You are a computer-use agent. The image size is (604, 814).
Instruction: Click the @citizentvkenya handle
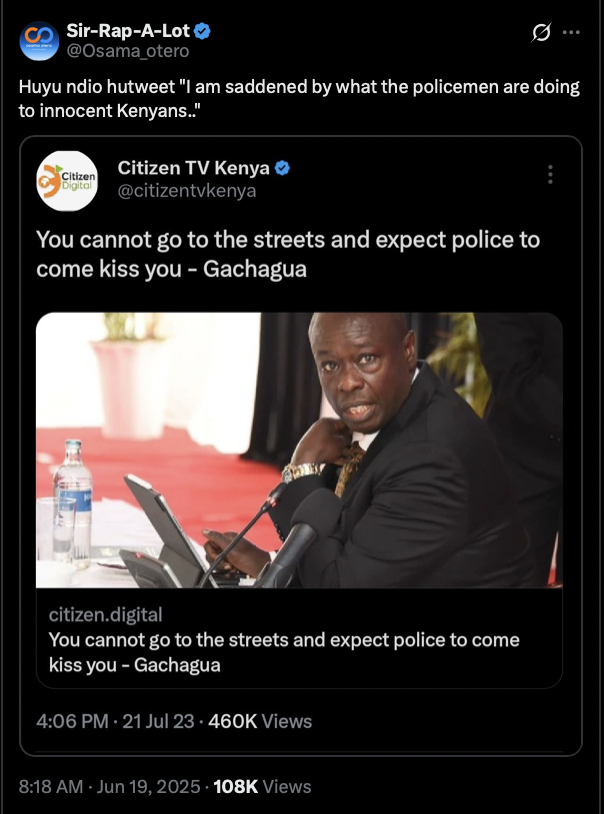point(187,191)
